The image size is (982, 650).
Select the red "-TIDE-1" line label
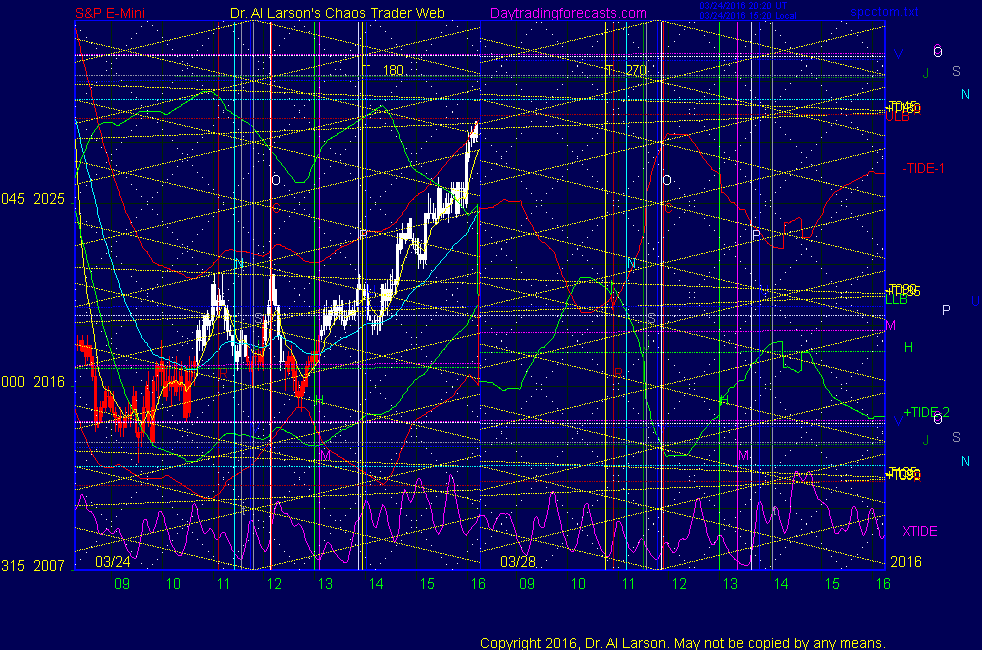click(x=923, y=168)
